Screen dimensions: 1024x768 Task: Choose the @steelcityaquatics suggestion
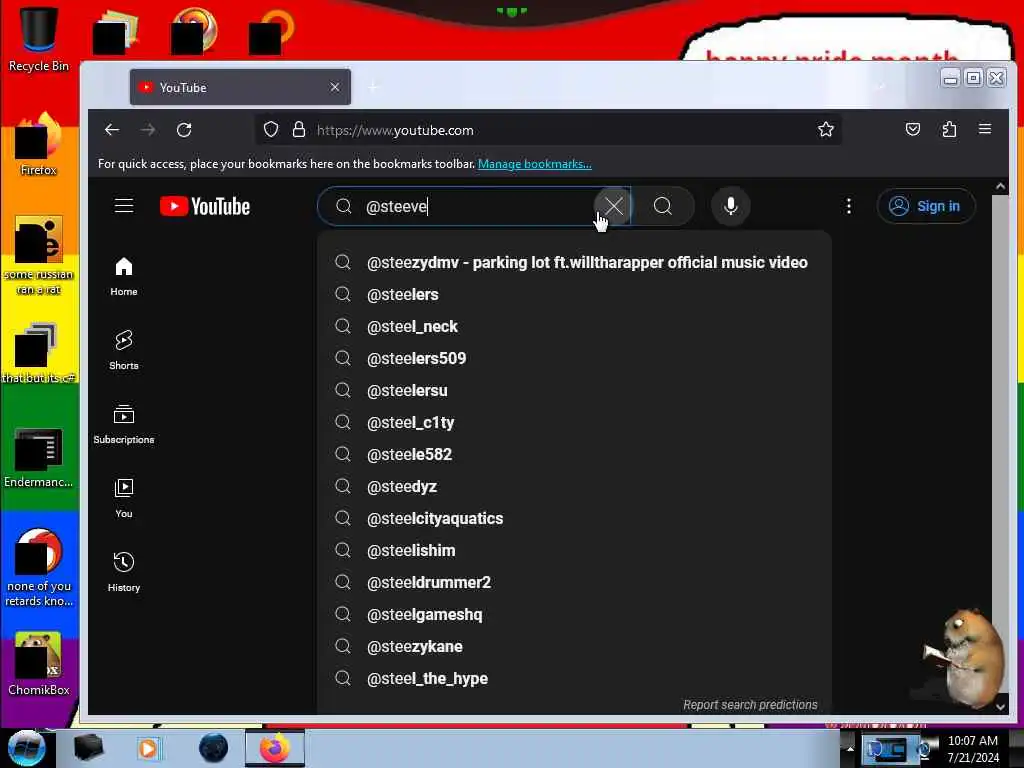click(x=574, y=519)
